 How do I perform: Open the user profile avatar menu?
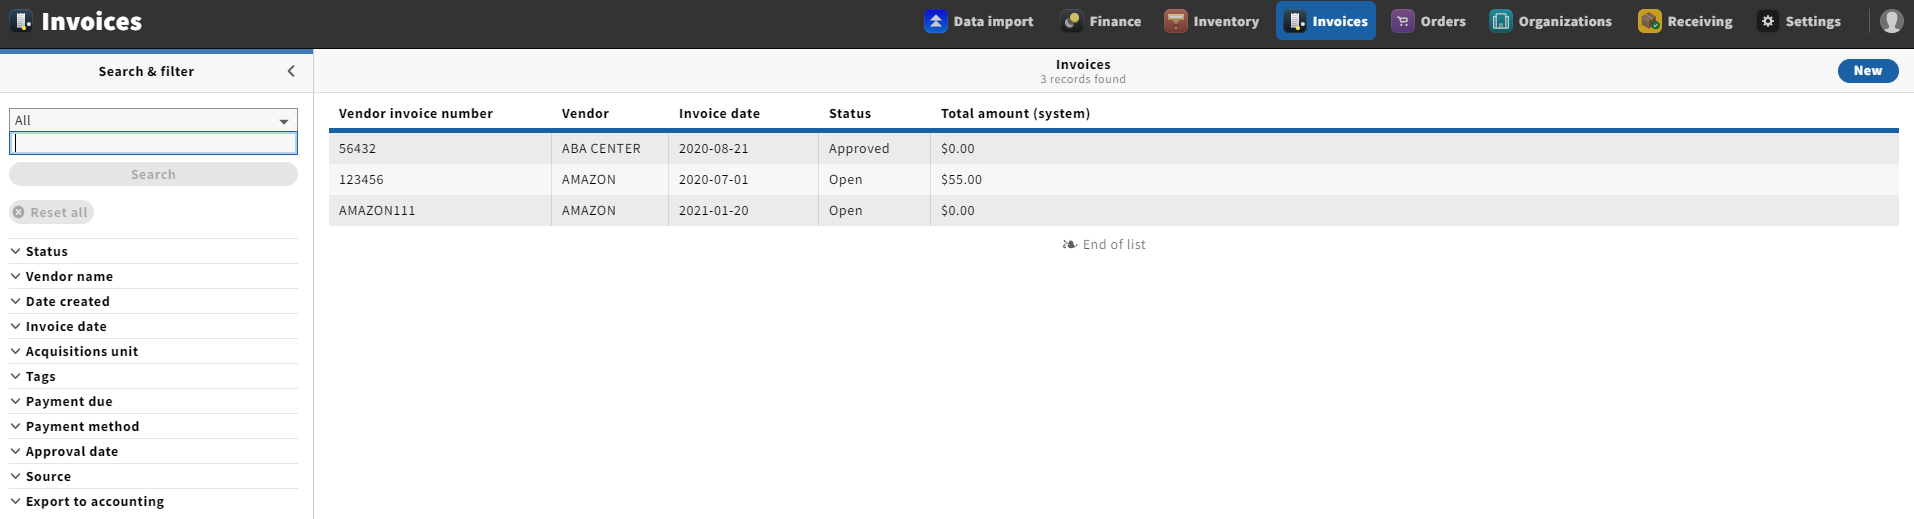click(x=1891, y=21)
